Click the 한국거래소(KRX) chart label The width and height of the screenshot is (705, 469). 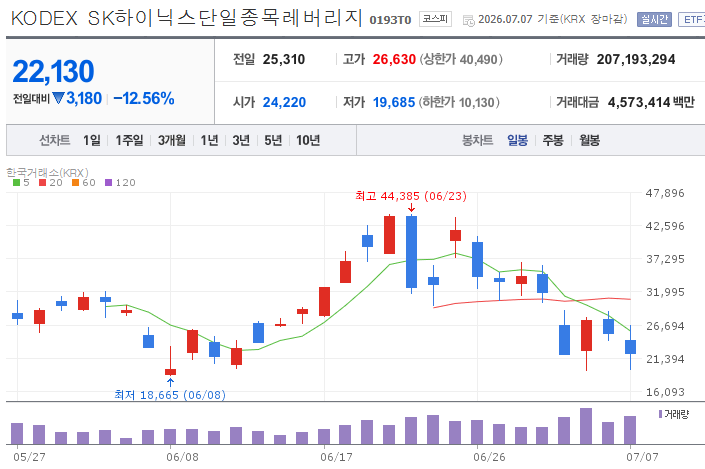pos(47,173)
